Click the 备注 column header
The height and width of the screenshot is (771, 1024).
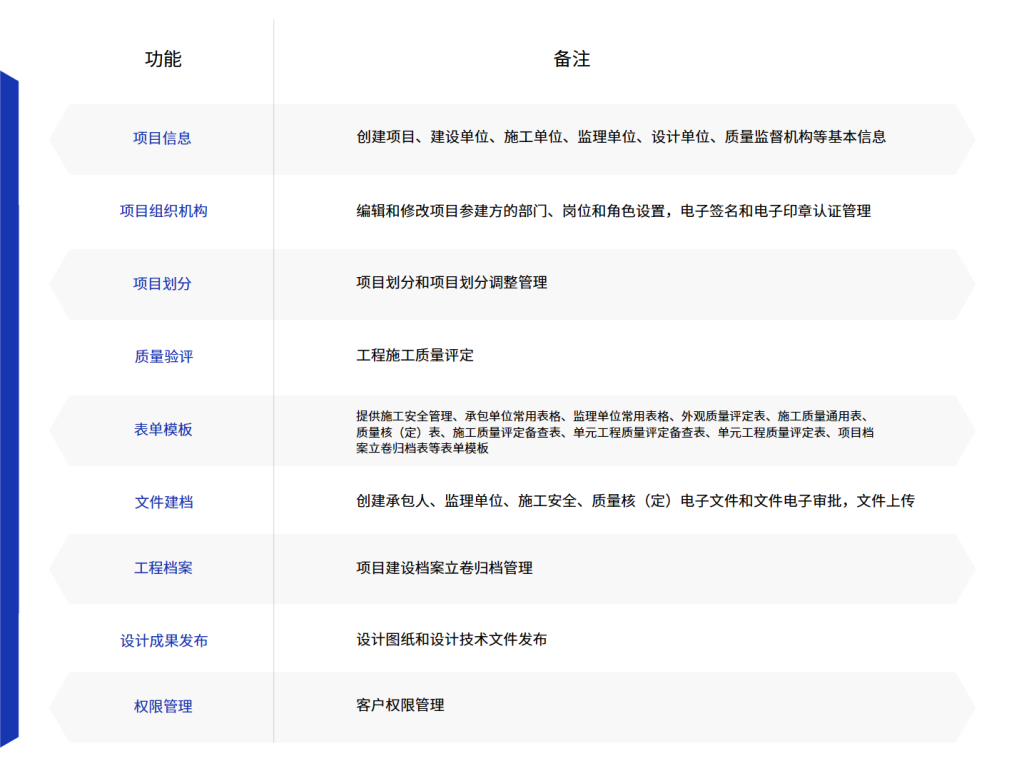(x=572, y=59)
